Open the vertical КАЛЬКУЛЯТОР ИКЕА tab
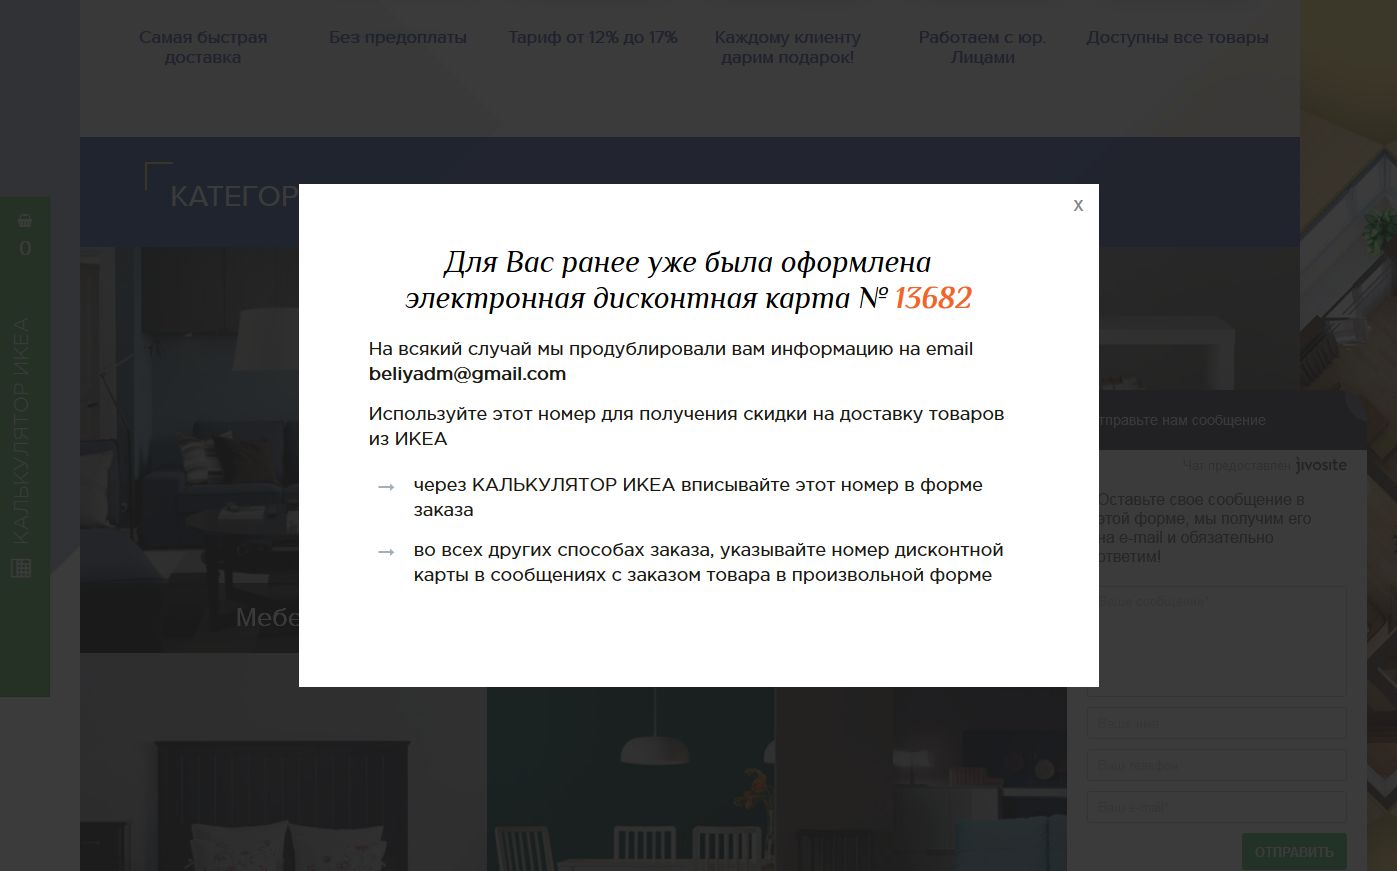This screenshot has height=871, width=1397. click(x=21, y=432)
